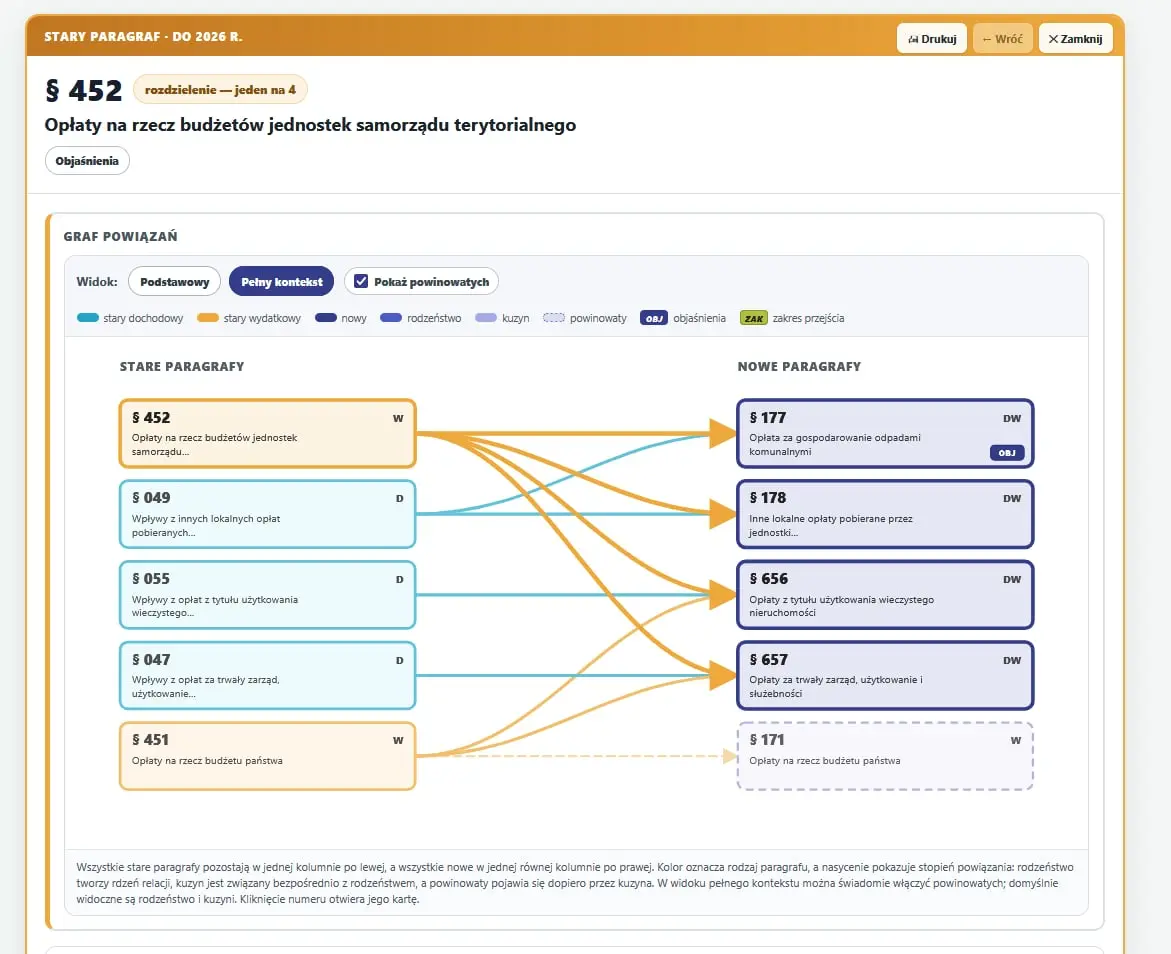The width and height of the screenshot is (1171, 954).
Task: Click the rodzeństwo legend swatch
Action: click(391, 318)
